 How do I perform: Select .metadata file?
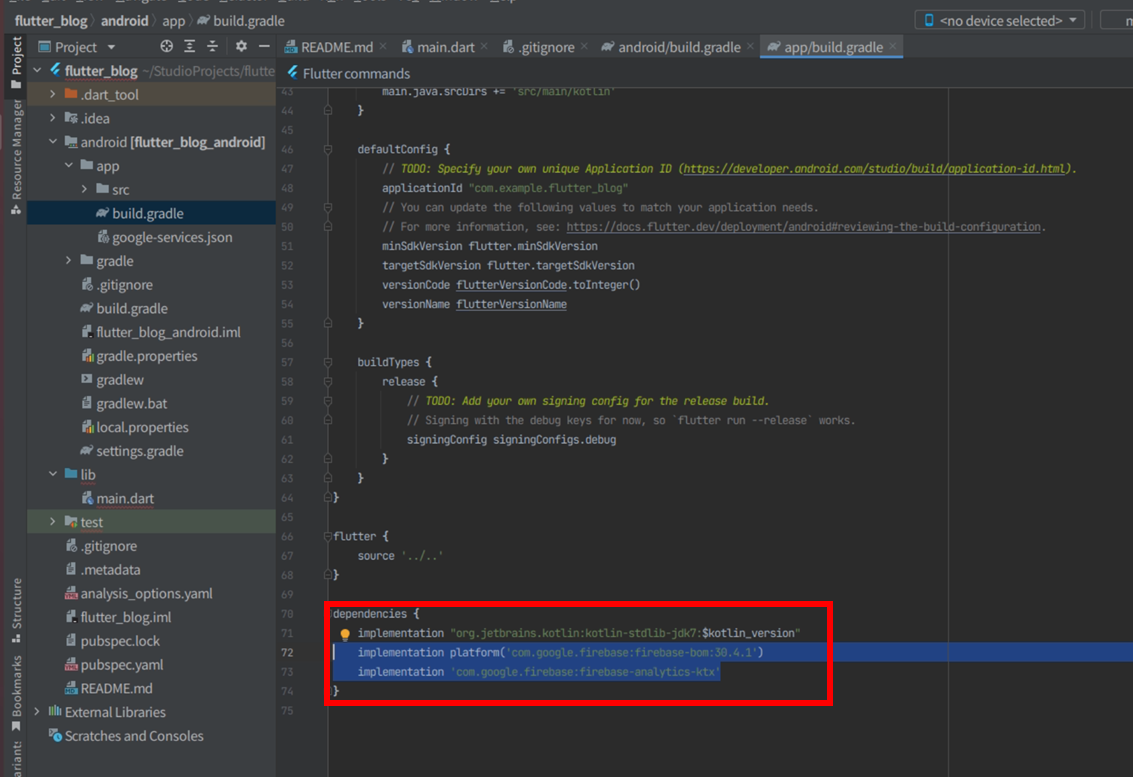103,570
